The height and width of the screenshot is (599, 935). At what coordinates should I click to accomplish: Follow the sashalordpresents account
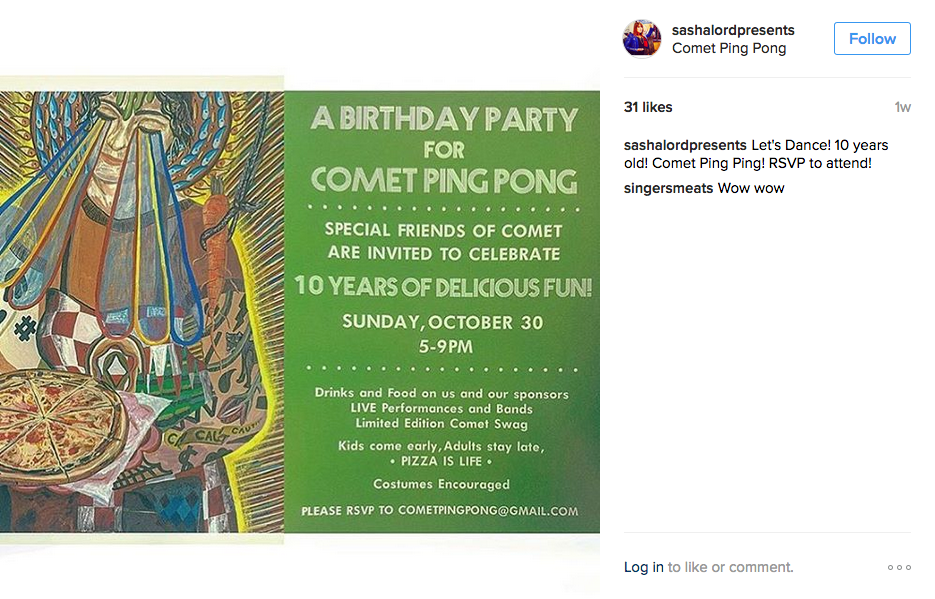pos(872,39)
